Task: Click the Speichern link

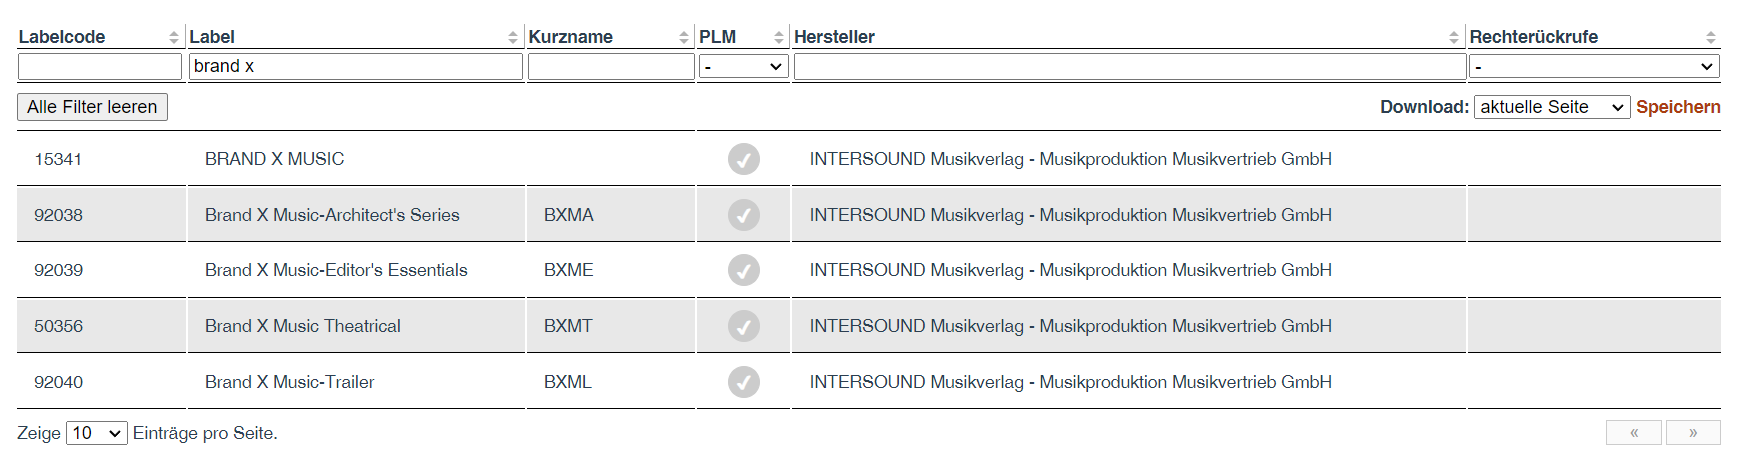Action: tap(1678, 107)
